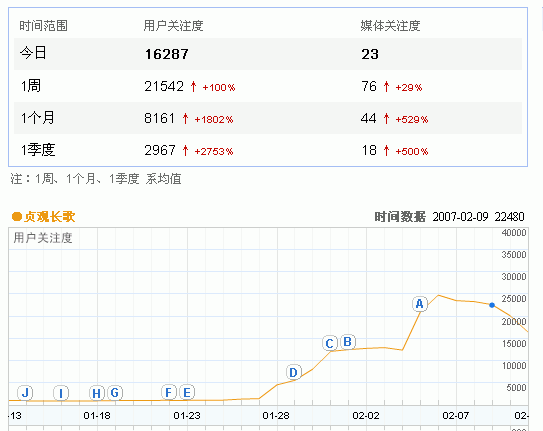
Task: Open news marker F on the chart
Action: coord(169,392)
